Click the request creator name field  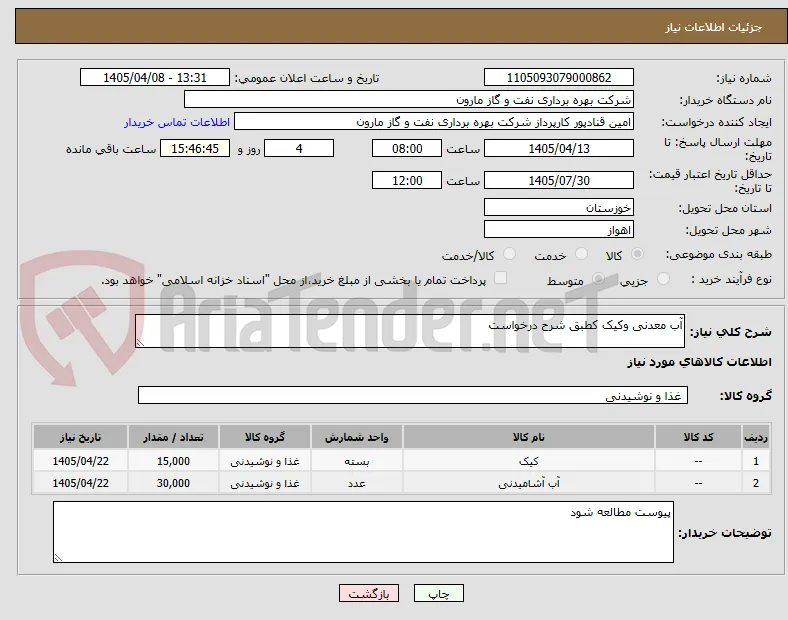[434, 122]
